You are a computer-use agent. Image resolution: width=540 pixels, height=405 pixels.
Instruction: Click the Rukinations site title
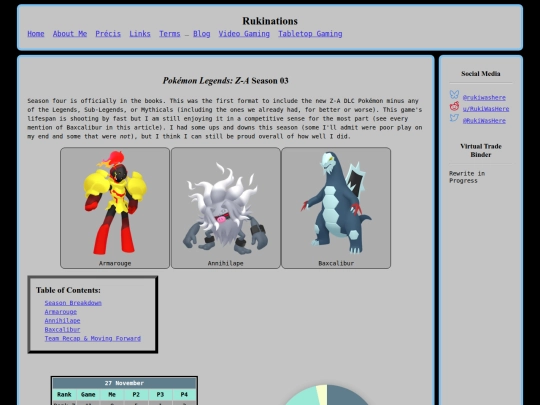[270, 21]
